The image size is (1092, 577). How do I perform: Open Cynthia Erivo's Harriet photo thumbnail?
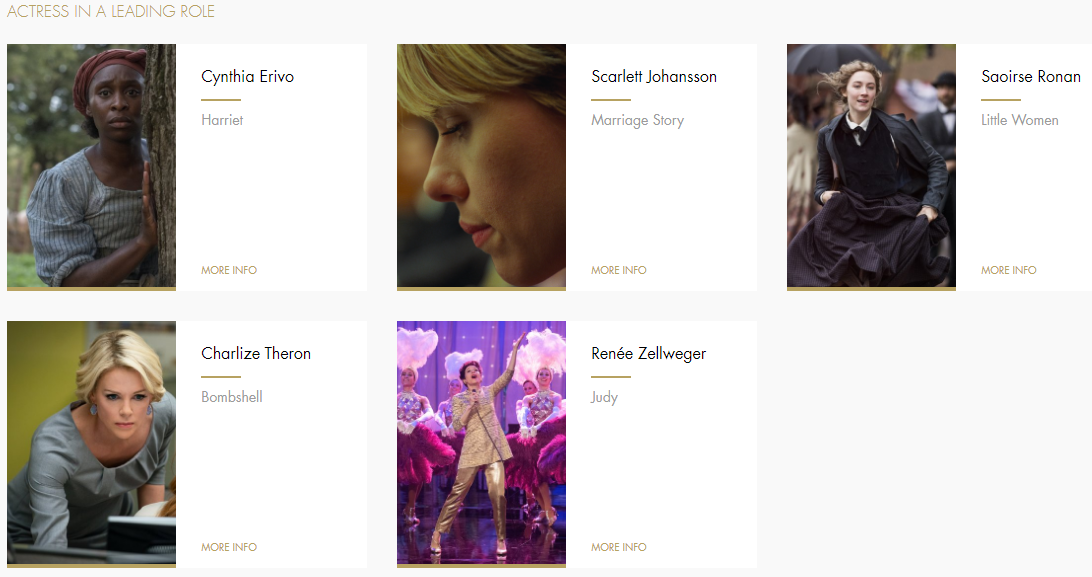click(91, 167)
